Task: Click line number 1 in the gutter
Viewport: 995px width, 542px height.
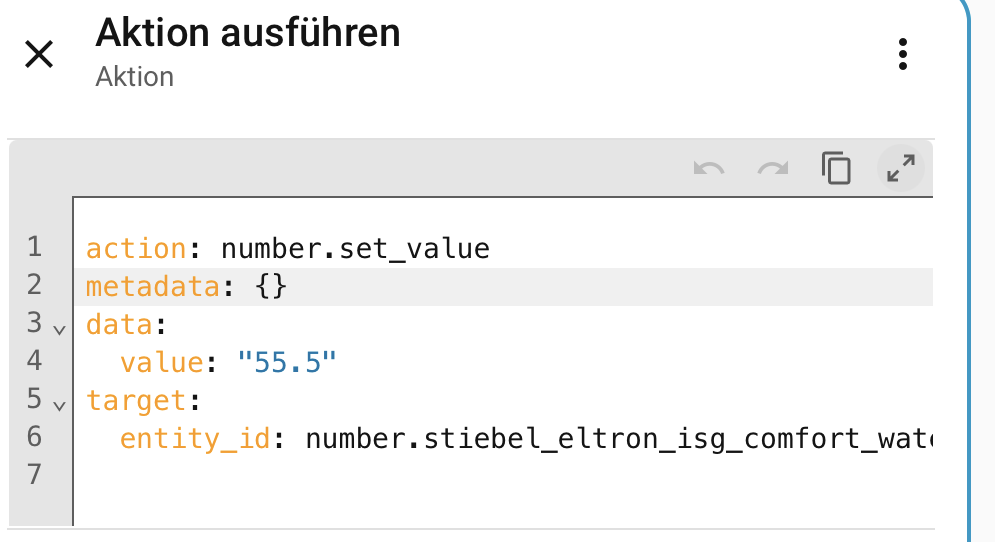Action: click(x=36, y=247)
